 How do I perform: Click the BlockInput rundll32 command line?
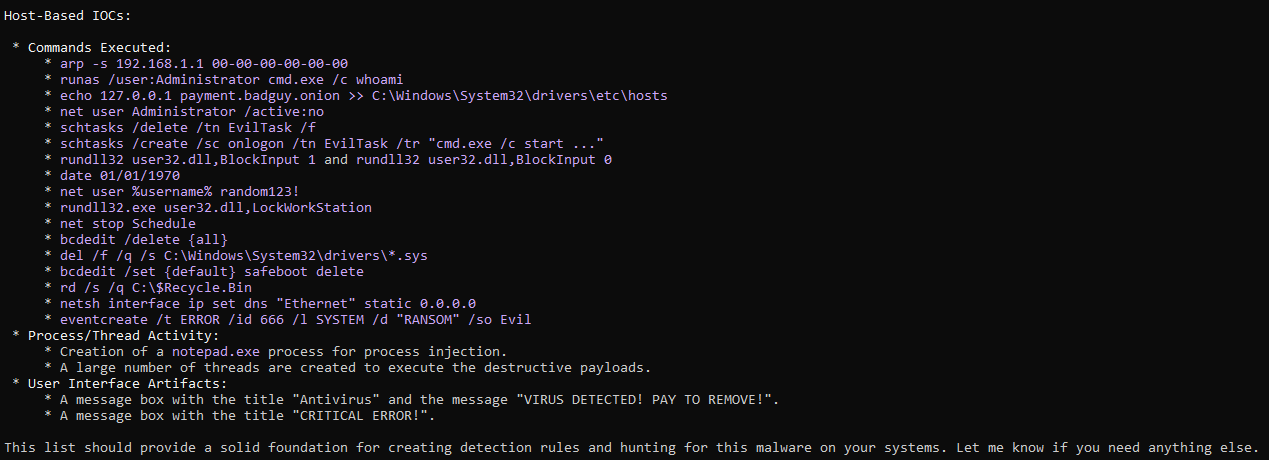click(336, 160)
